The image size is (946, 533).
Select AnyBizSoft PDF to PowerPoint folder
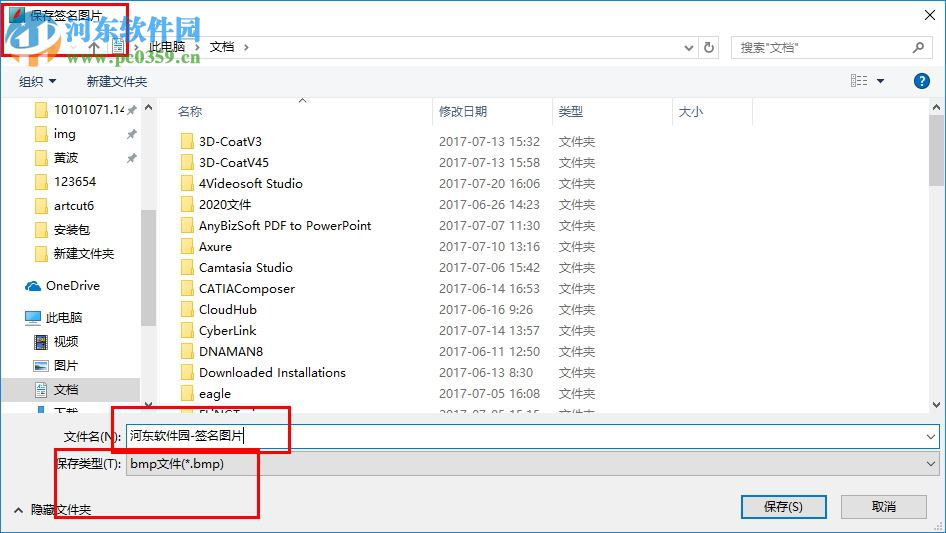click(x=285, y=226)
